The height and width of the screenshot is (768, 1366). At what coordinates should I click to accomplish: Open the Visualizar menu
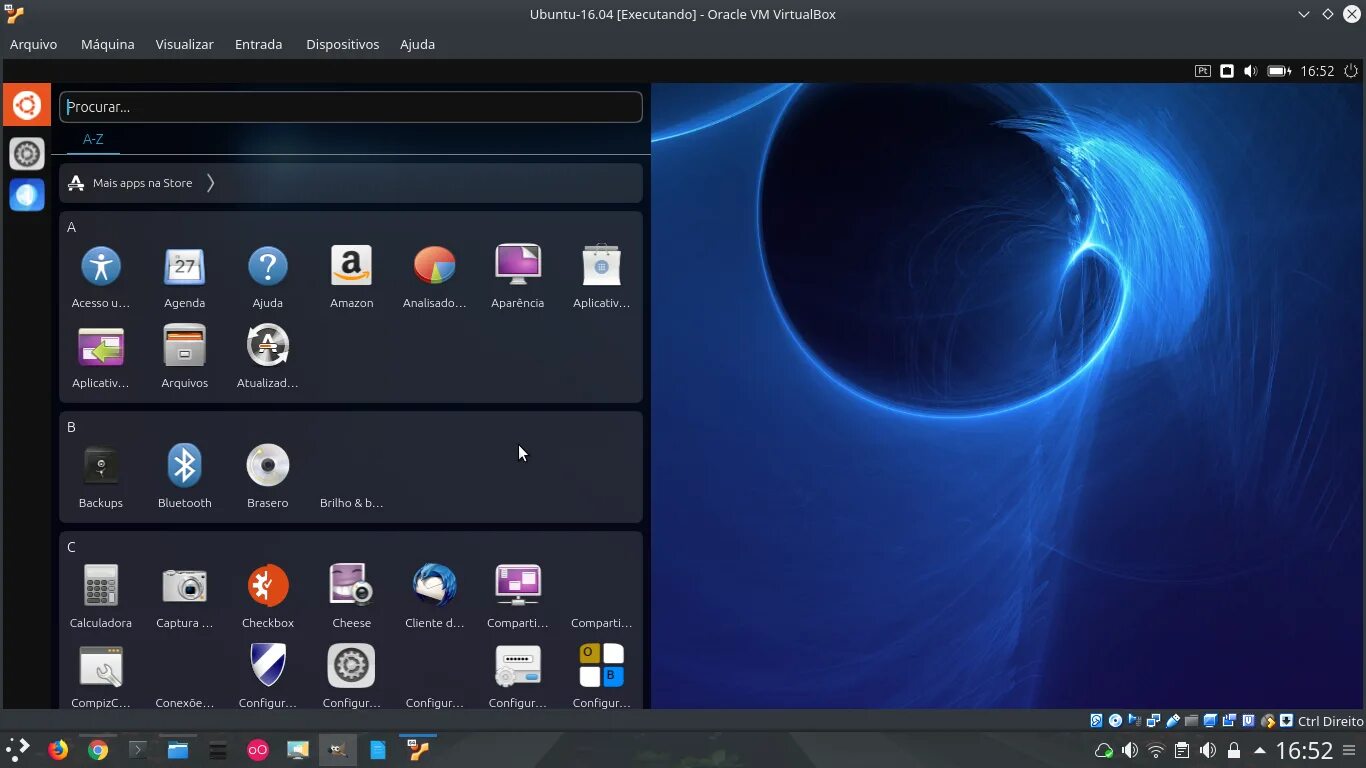click(184, 44)
